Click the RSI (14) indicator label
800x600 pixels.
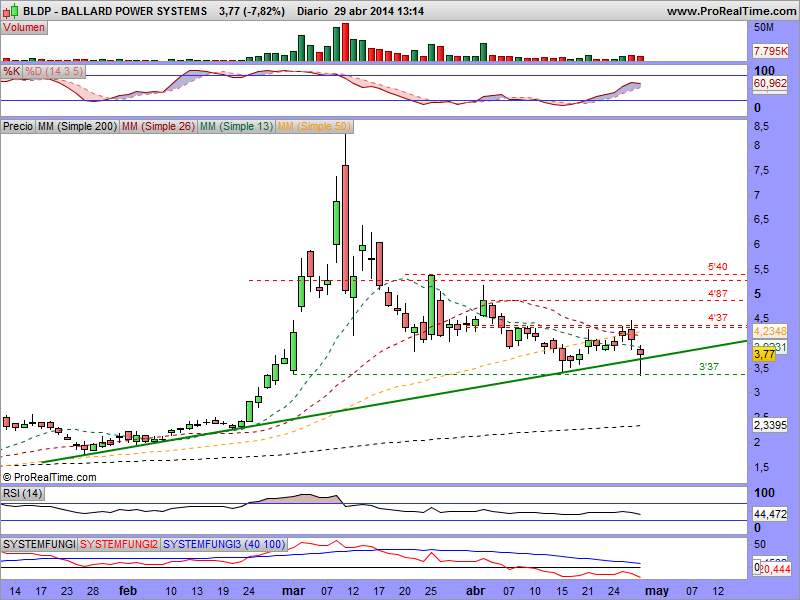[x=22, y=493]
